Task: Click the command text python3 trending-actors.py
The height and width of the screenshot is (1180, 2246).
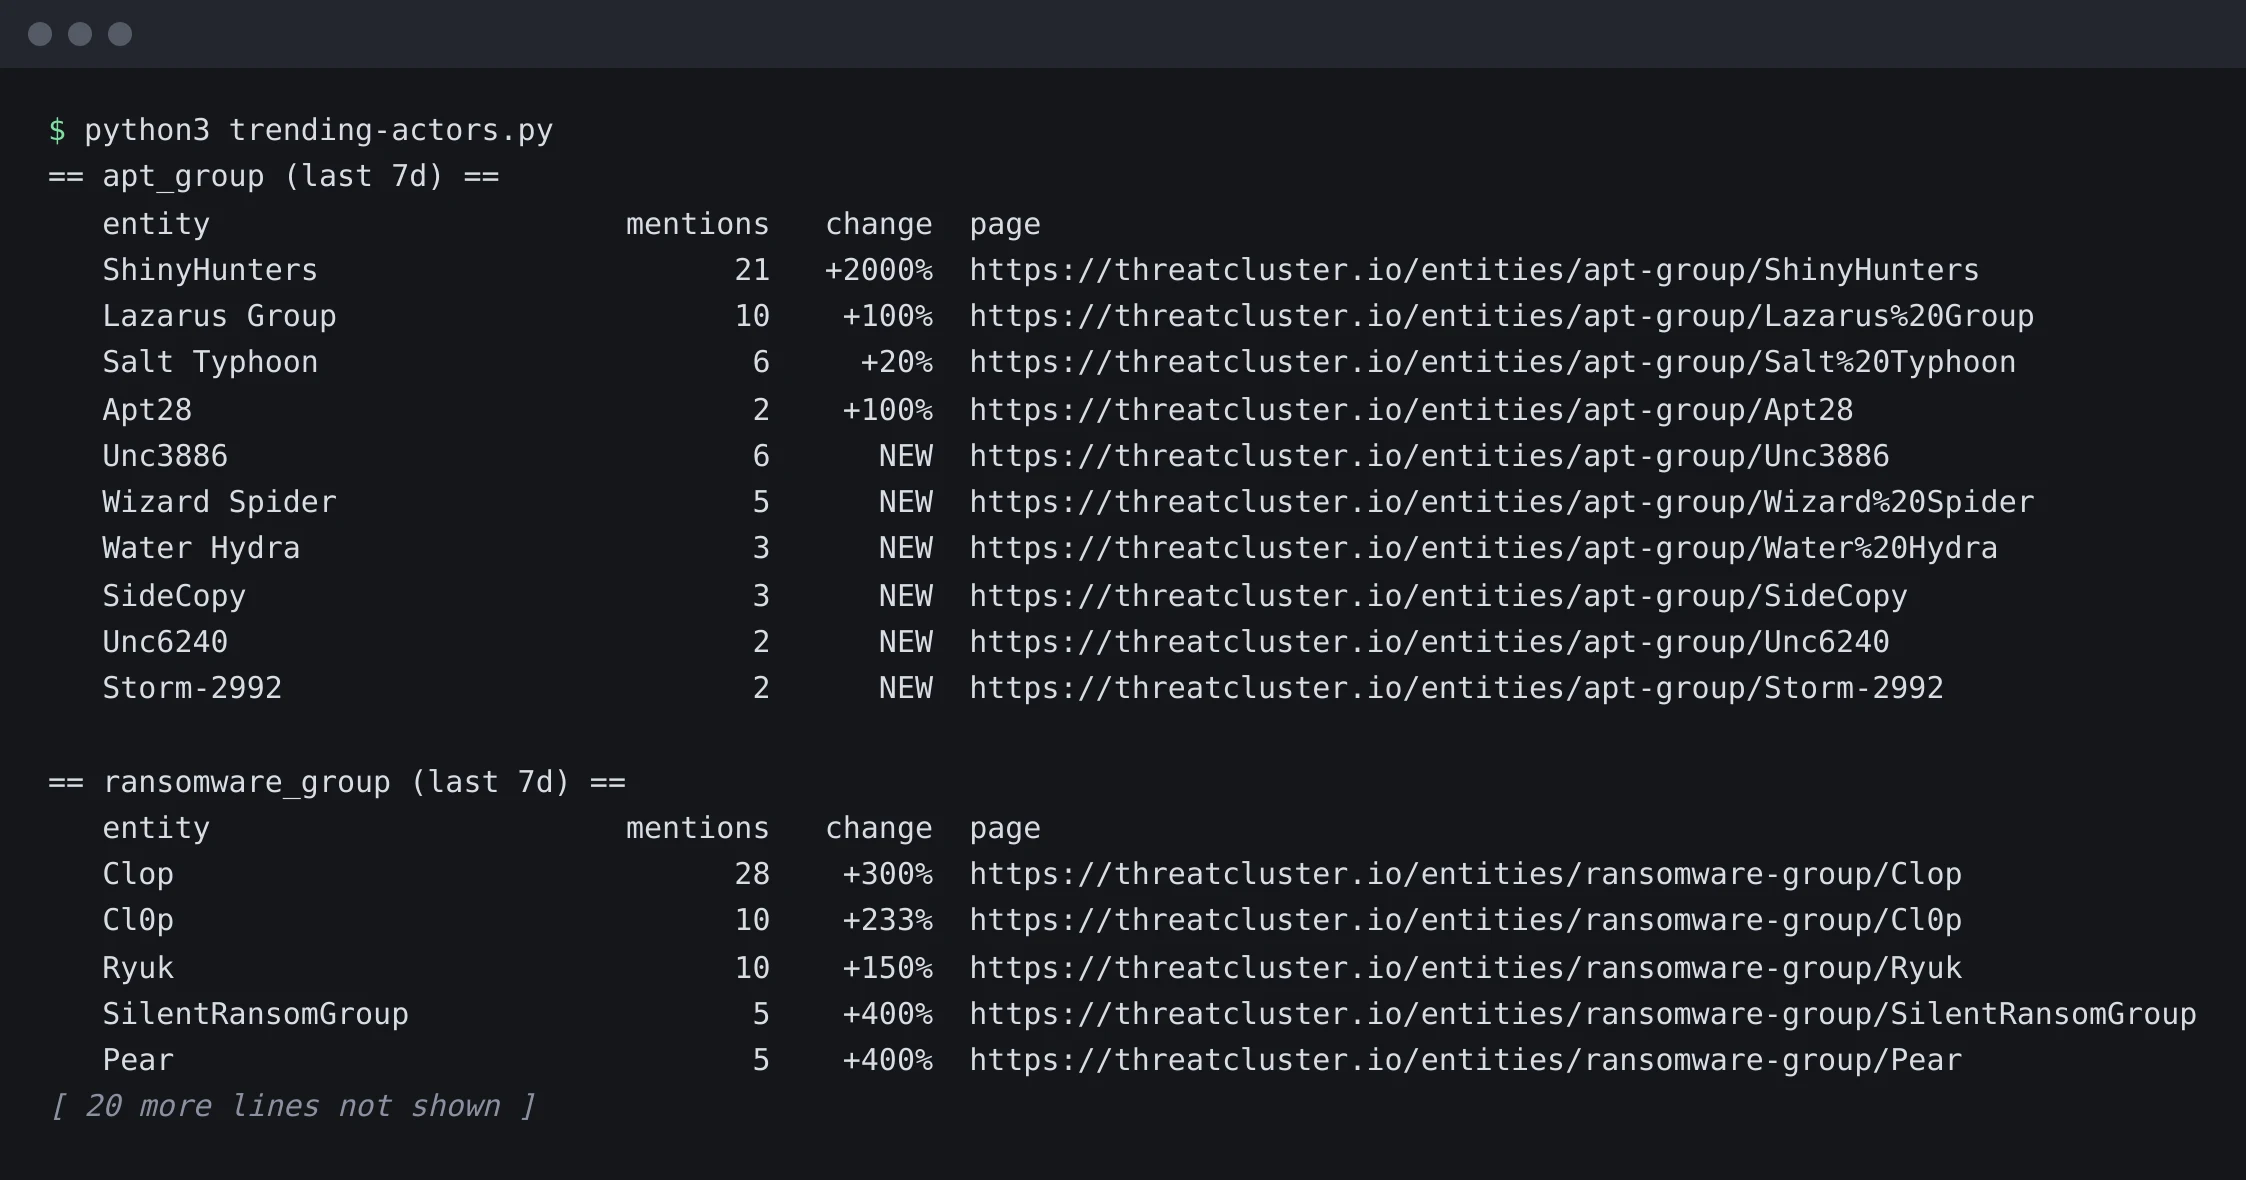Action: point(318,130)
